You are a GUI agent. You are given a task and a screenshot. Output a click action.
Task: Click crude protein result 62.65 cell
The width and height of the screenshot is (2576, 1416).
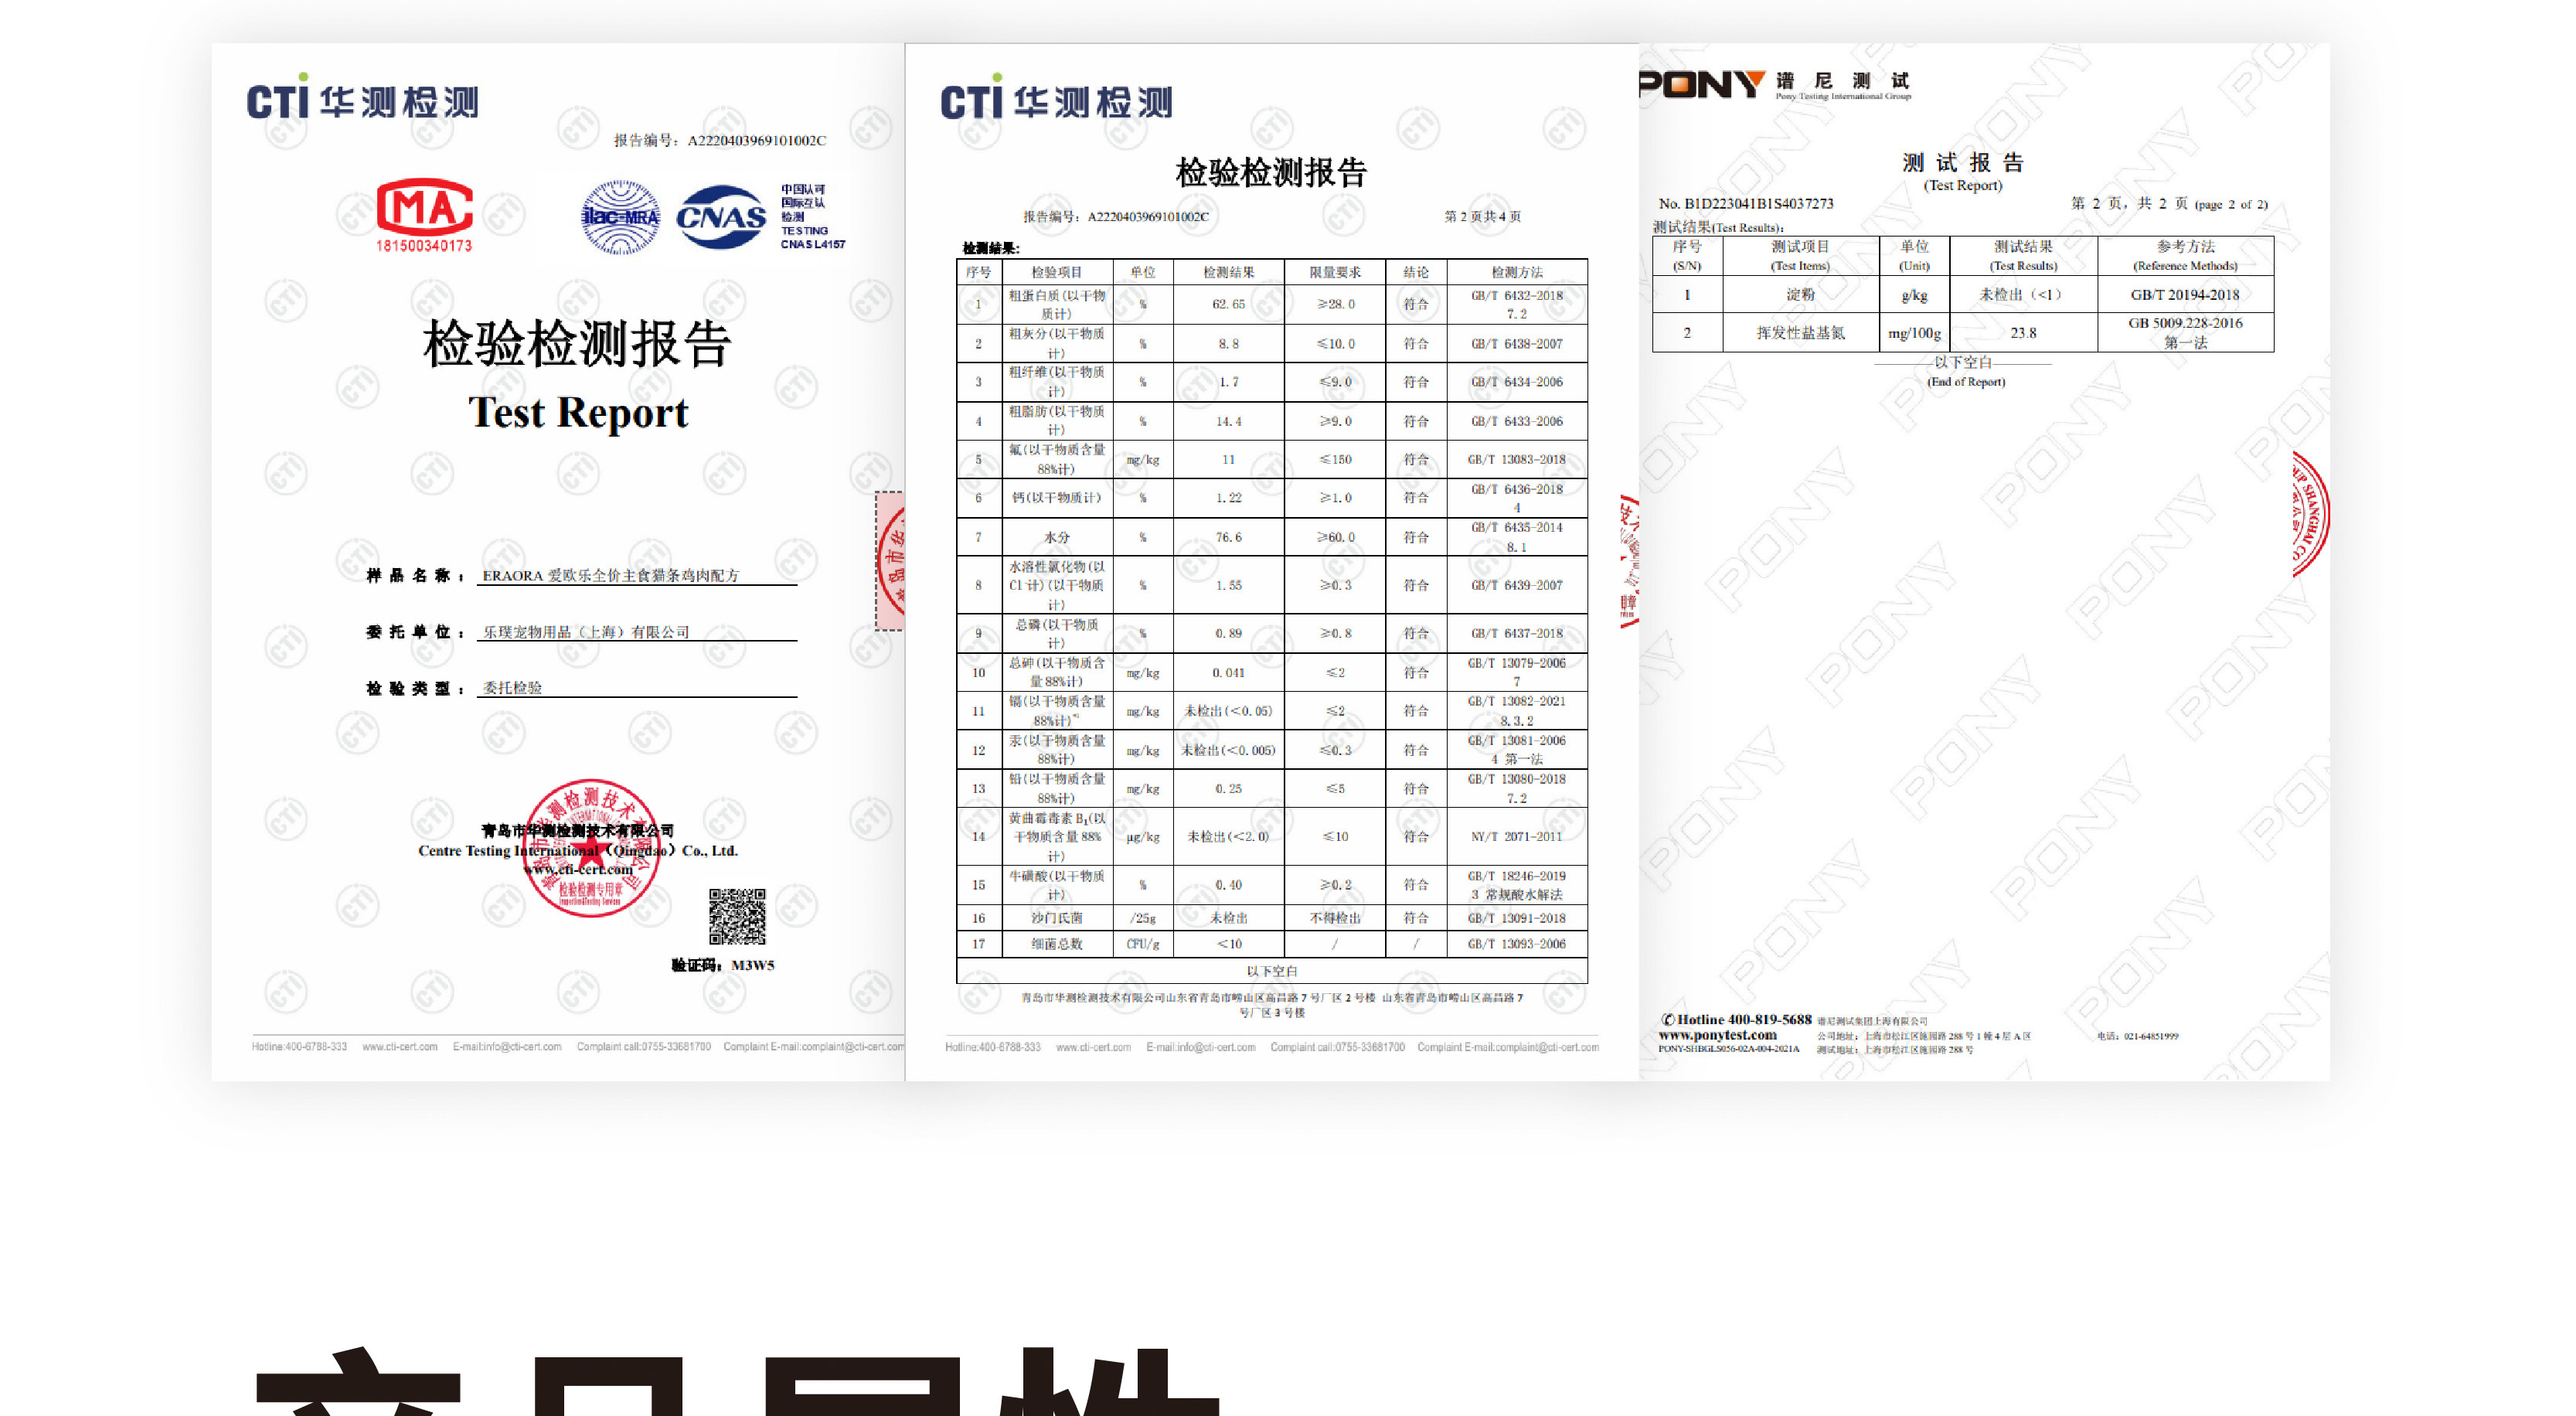click(x=1228, y=304)
